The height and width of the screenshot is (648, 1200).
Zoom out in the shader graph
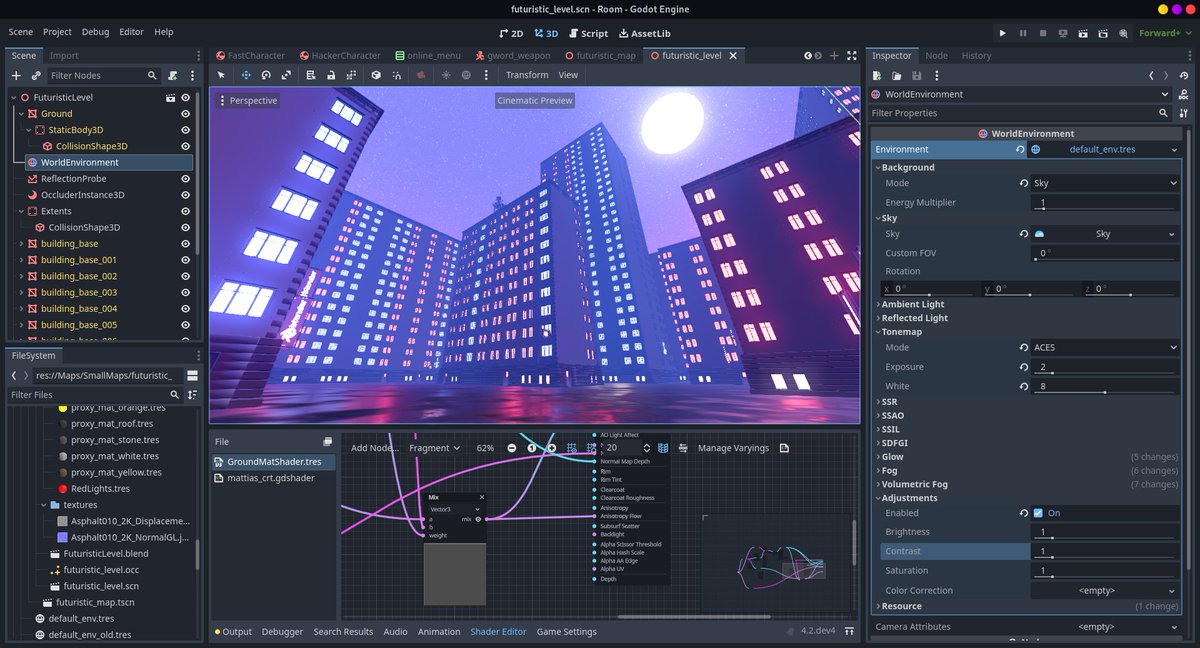click(x=512, y=448)
